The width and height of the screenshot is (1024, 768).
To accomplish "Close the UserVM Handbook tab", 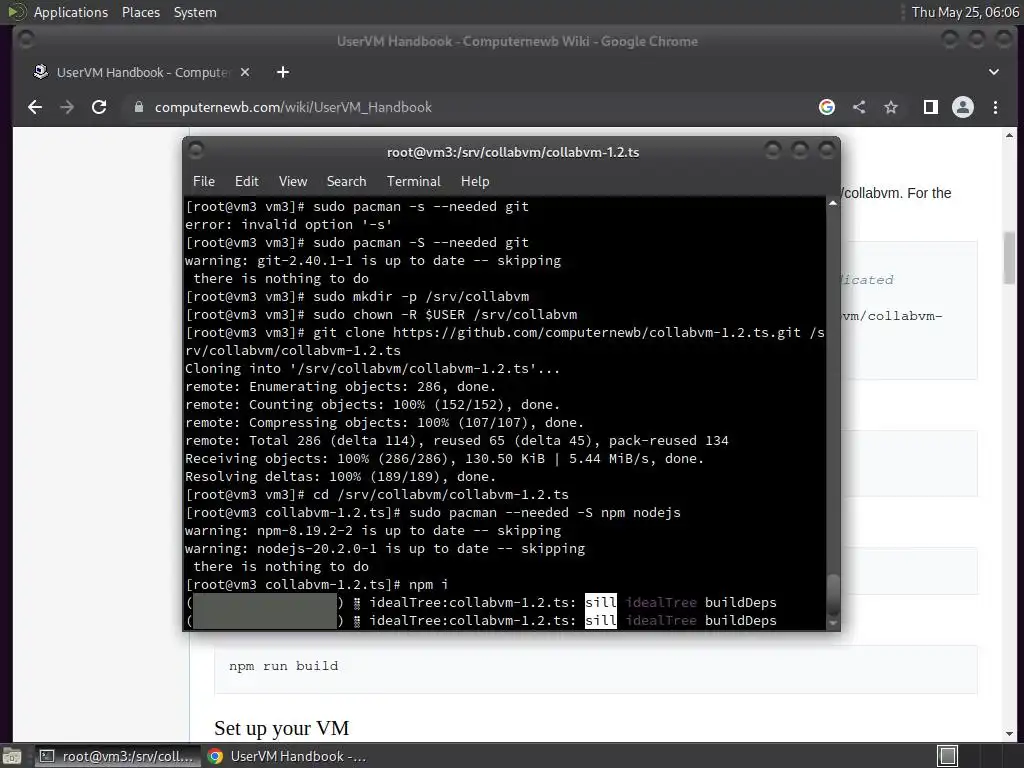I will (x=245, y=72).
